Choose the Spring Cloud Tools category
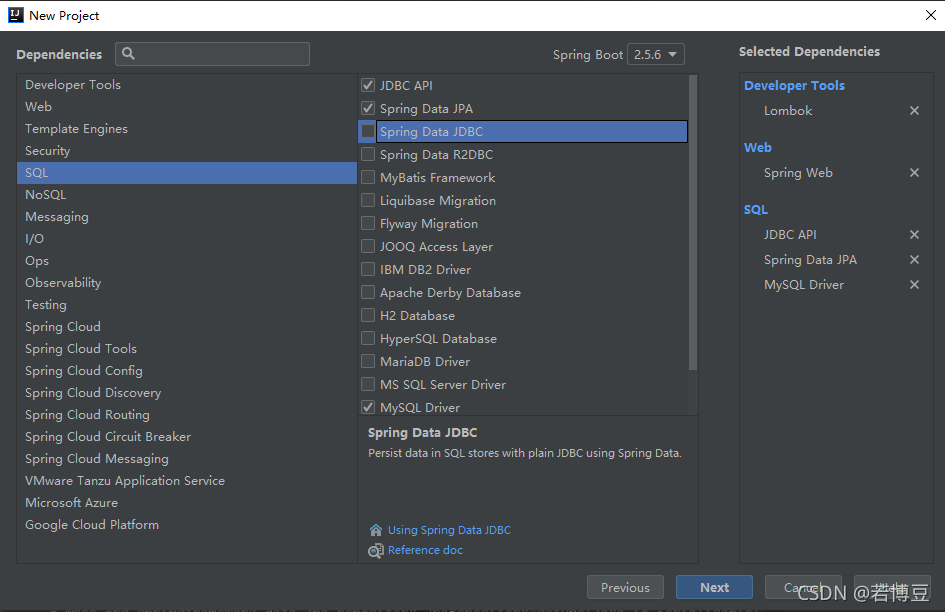 click(x=187, y=349)
